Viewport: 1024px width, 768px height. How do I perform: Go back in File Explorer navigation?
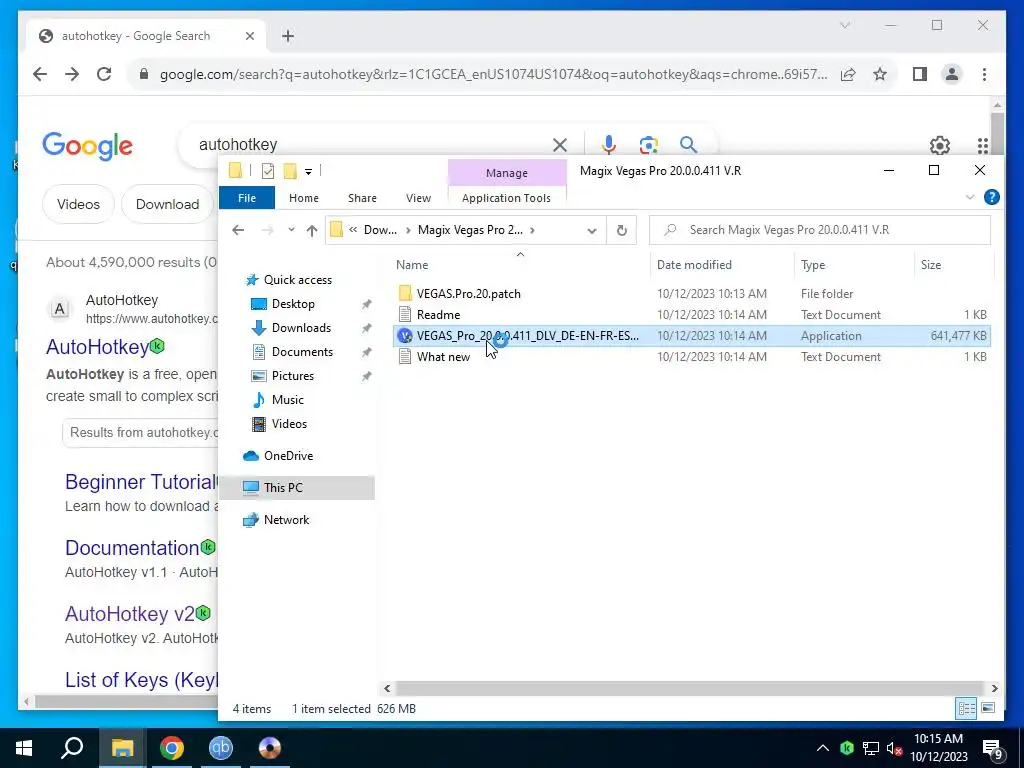tap(238, 230)
